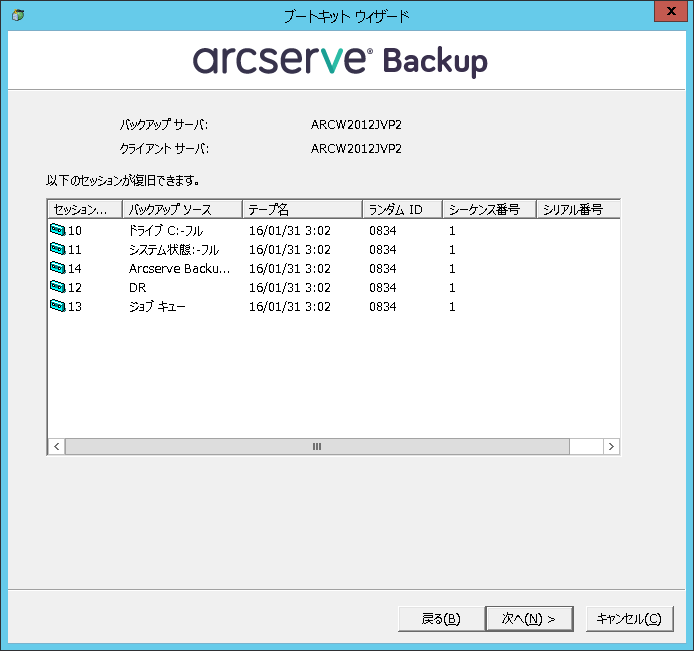Click the tape icon for session 13
694x651 pixels.
(58, 306)
